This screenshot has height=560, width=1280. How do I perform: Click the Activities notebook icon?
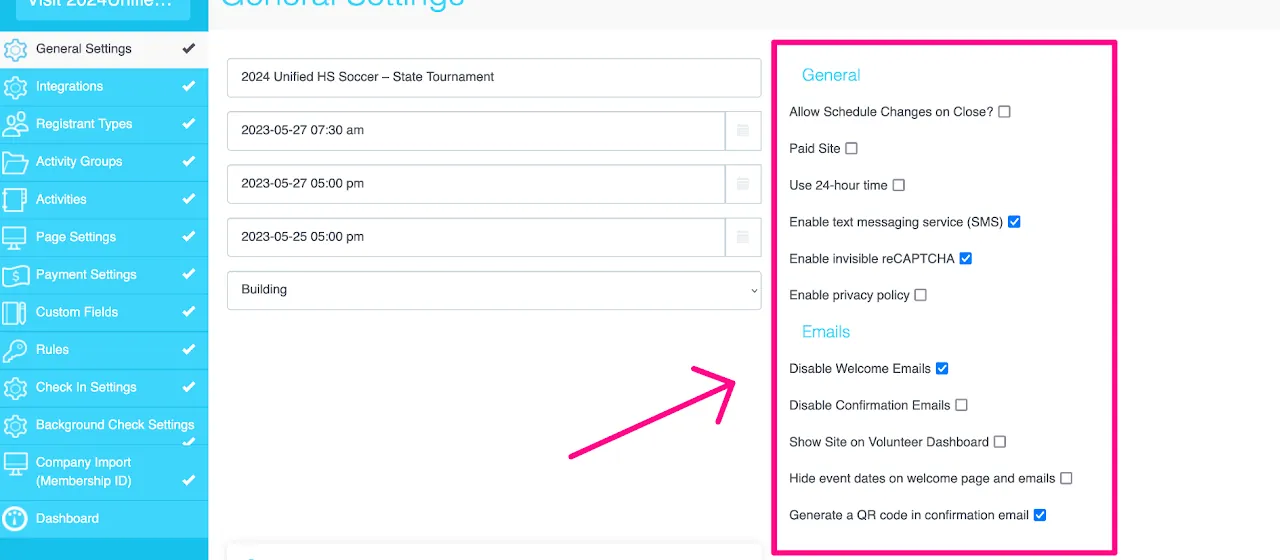coord(15,200)
